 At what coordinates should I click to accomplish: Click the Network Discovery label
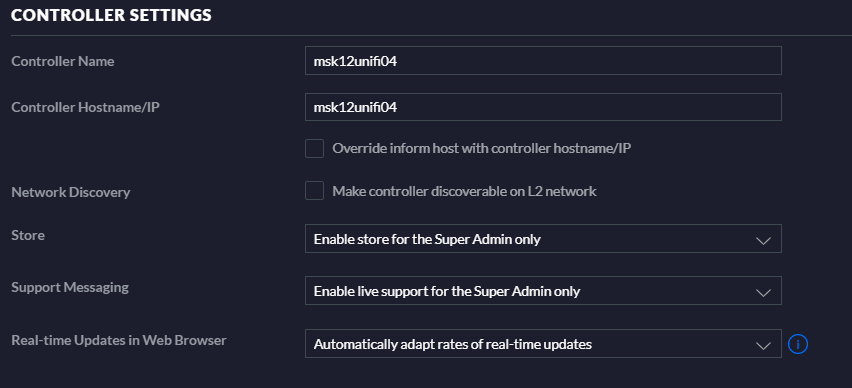coord(71,192)
